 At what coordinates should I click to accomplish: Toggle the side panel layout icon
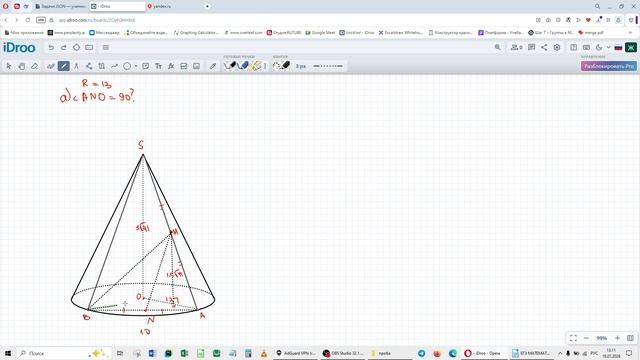coord(573,47)
